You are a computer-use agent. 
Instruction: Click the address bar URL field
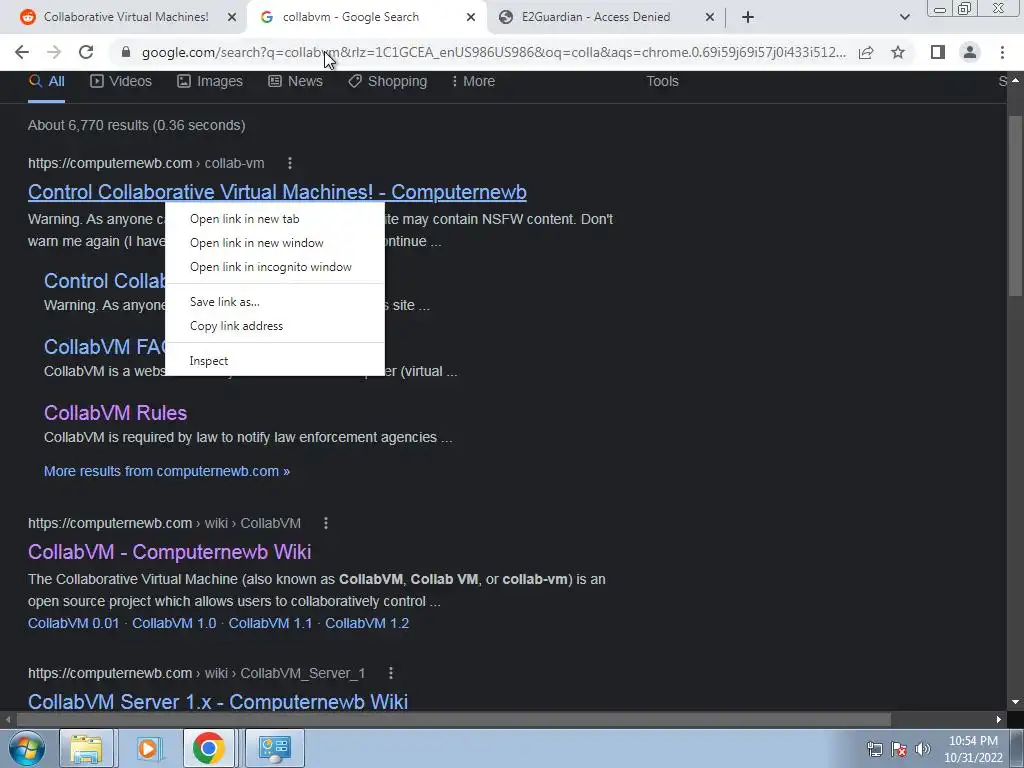[x=493, y=52]
